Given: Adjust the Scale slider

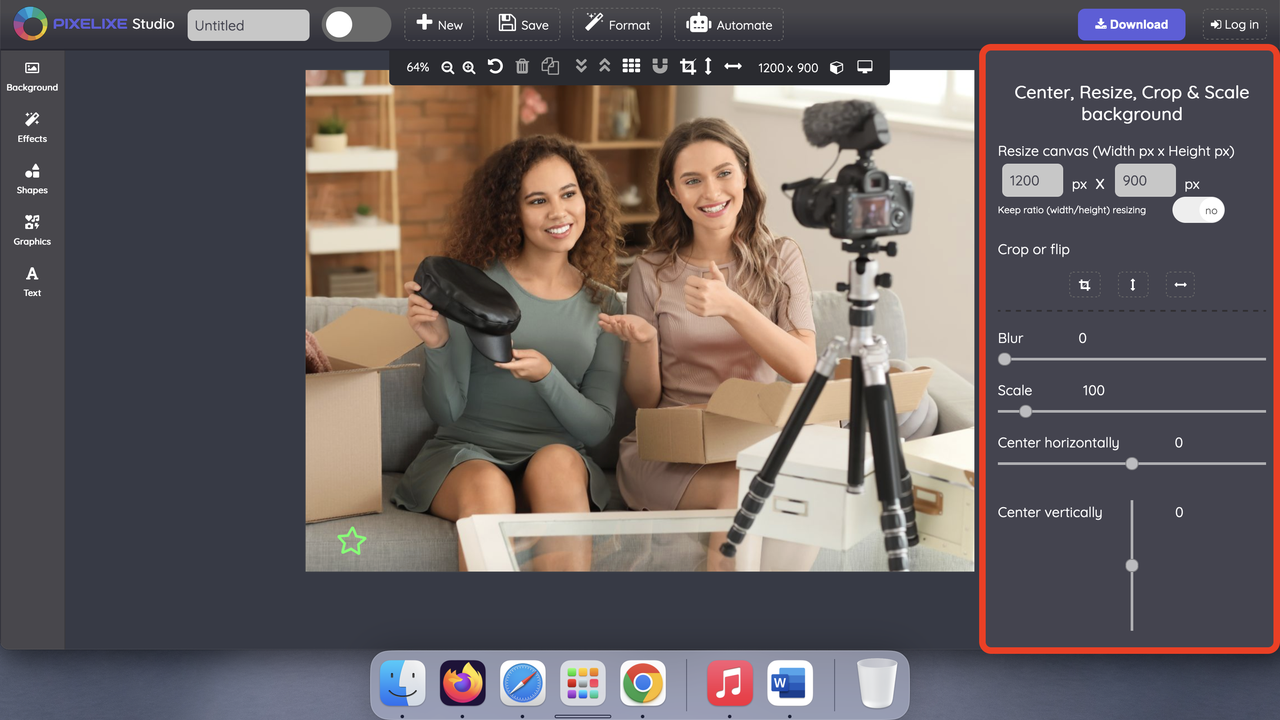Looking at the screenshot, I should point(1132,411).
